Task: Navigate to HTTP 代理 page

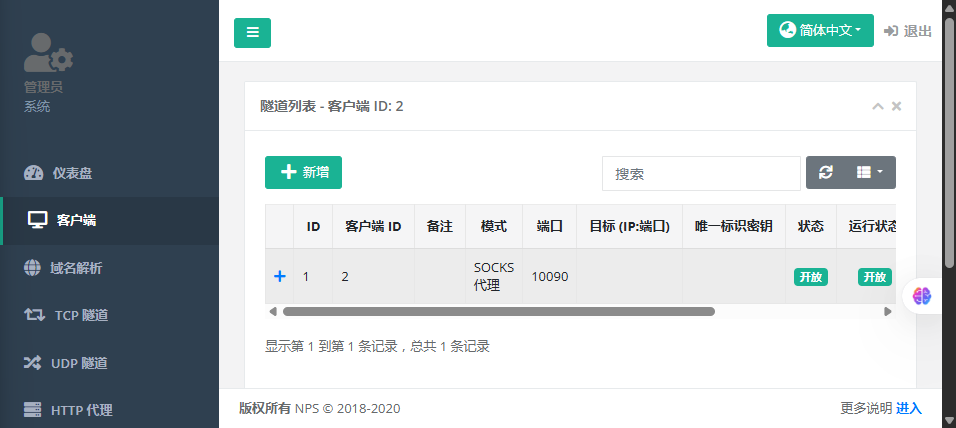Action: (80, 409)
